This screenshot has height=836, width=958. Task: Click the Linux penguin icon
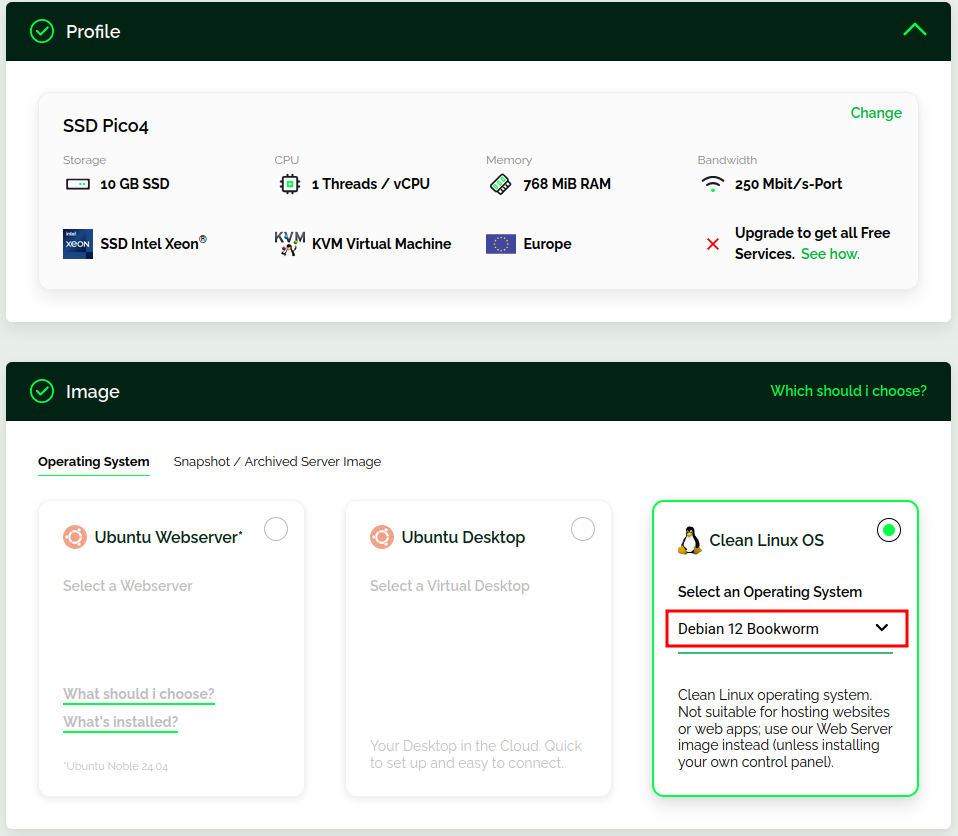689,540
